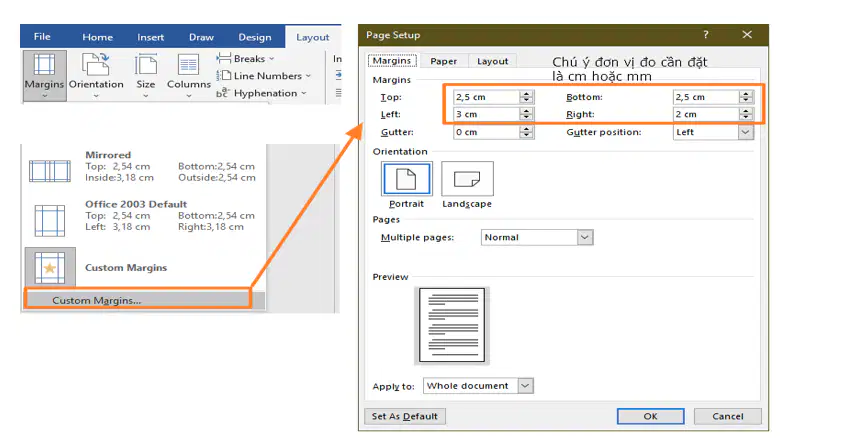Click the Gutter input field
851x438 pixels.
pos(486,132)
